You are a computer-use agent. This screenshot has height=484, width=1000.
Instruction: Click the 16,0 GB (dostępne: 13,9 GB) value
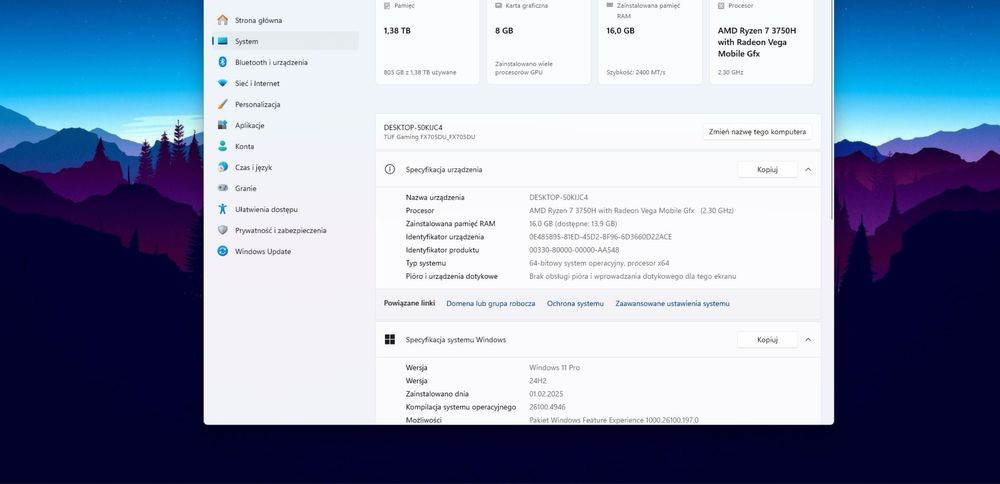[x=573, y=224]
